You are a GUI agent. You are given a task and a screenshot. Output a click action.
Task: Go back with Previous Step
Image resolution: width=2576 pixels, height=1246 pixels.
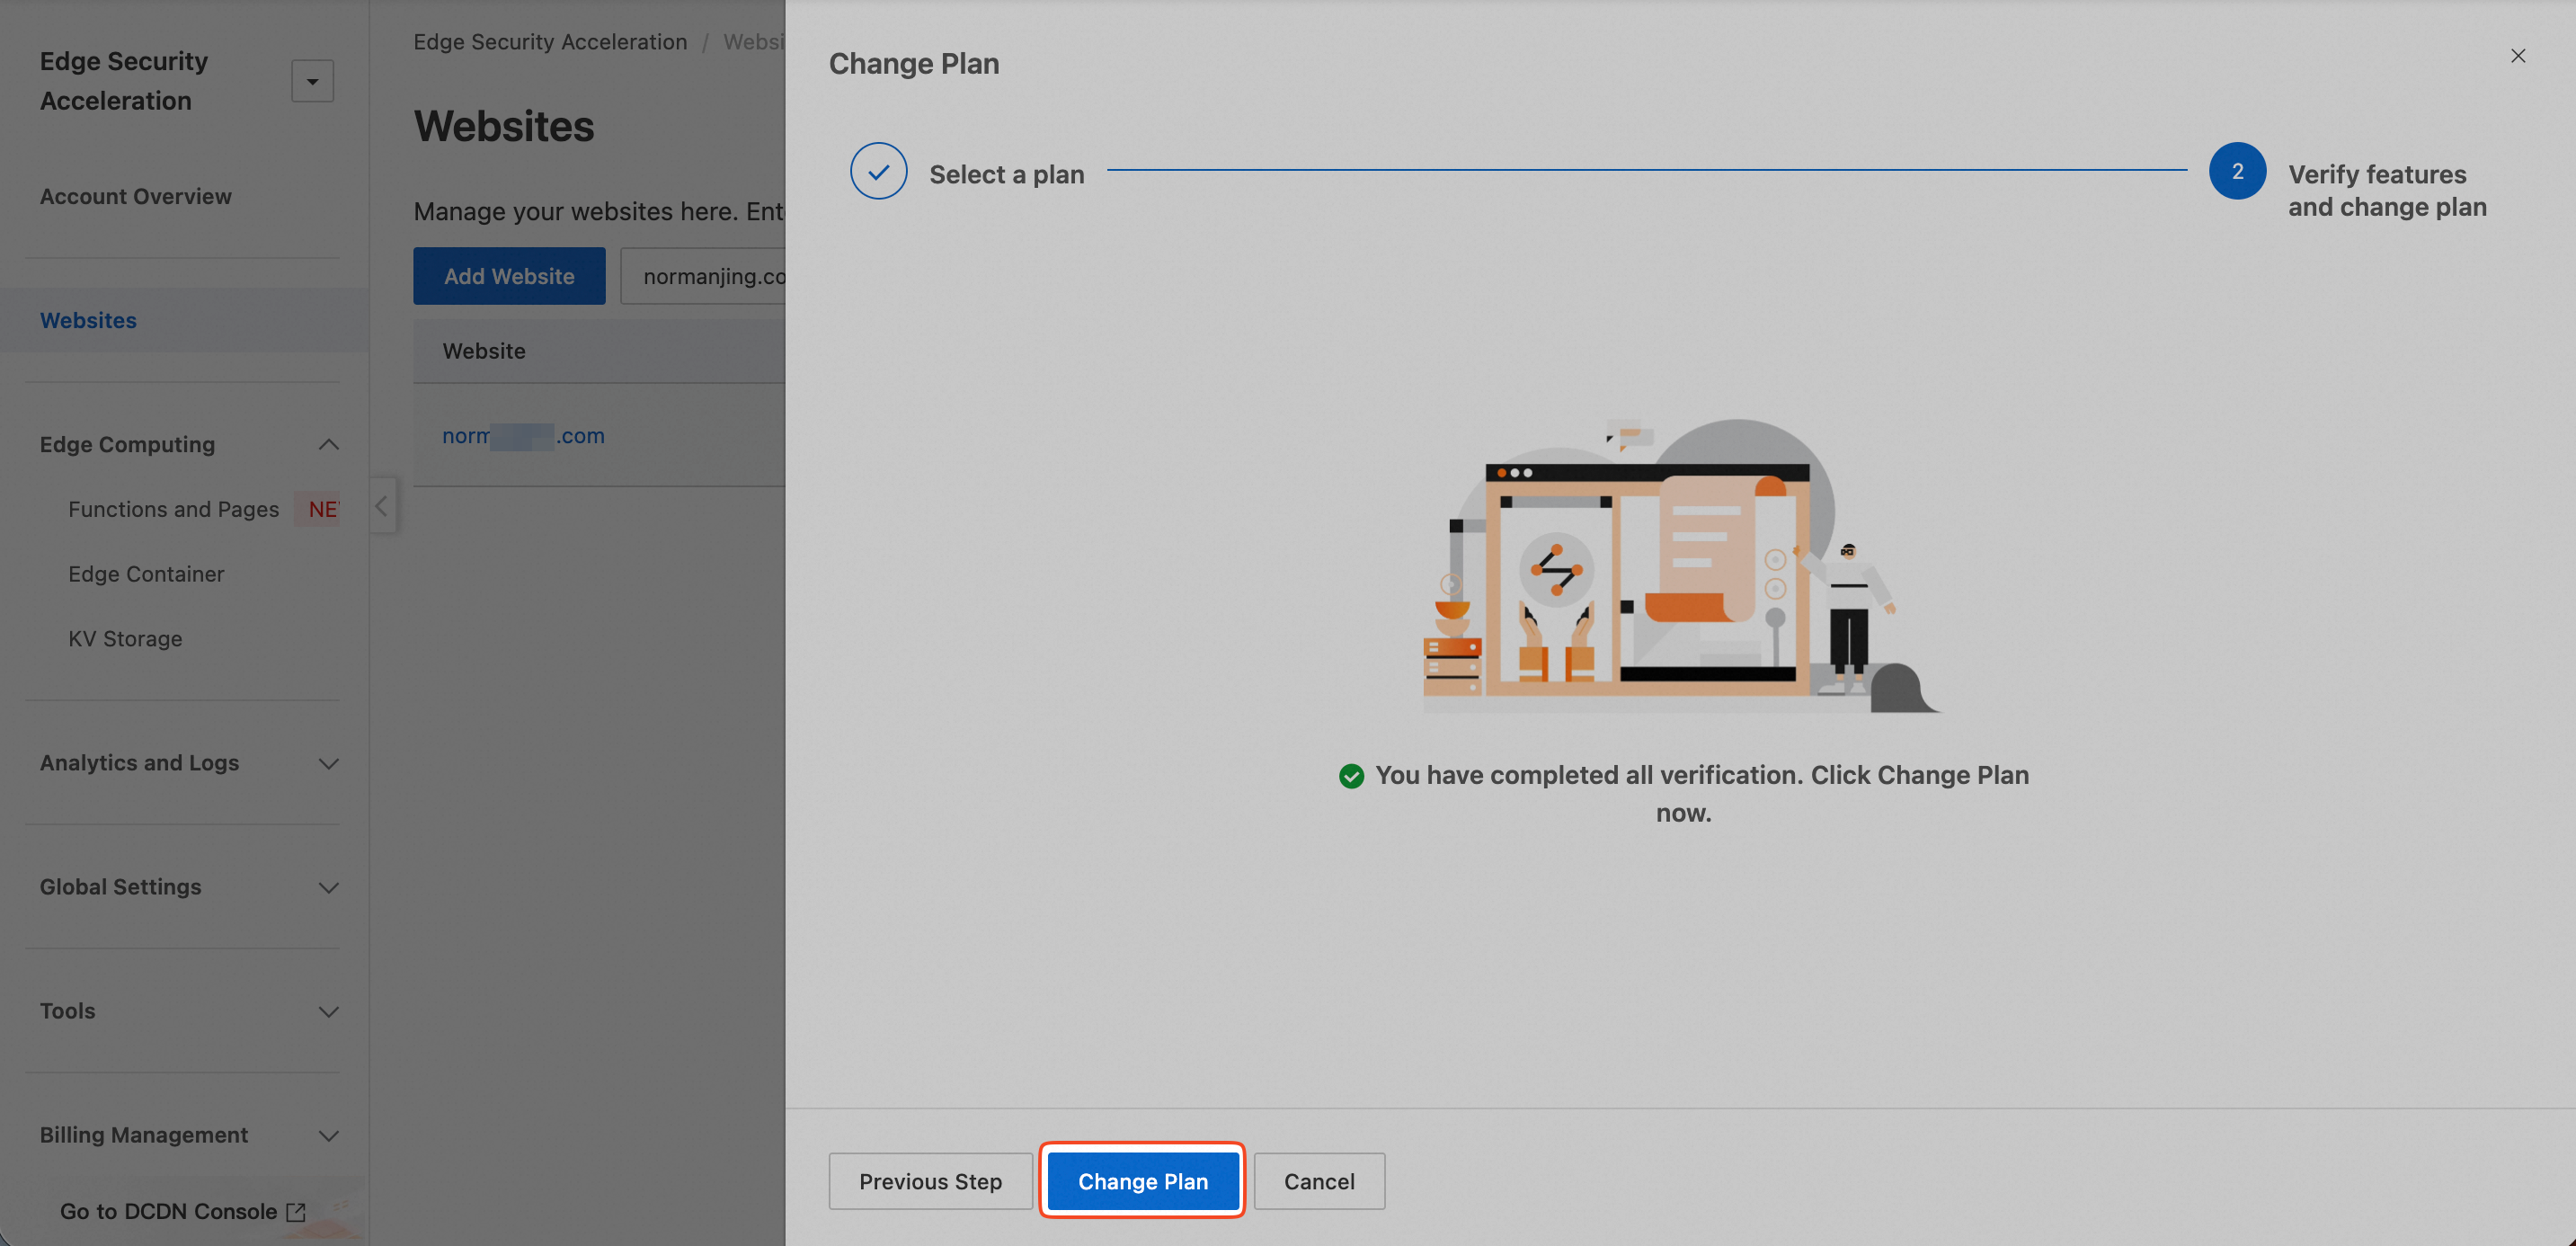[x=930, y=1180]
